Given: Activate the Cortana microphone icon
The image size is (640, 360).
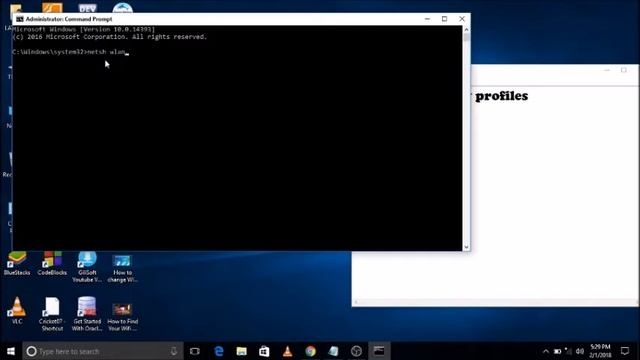Looking at the screenshot, I should point(174,351).
